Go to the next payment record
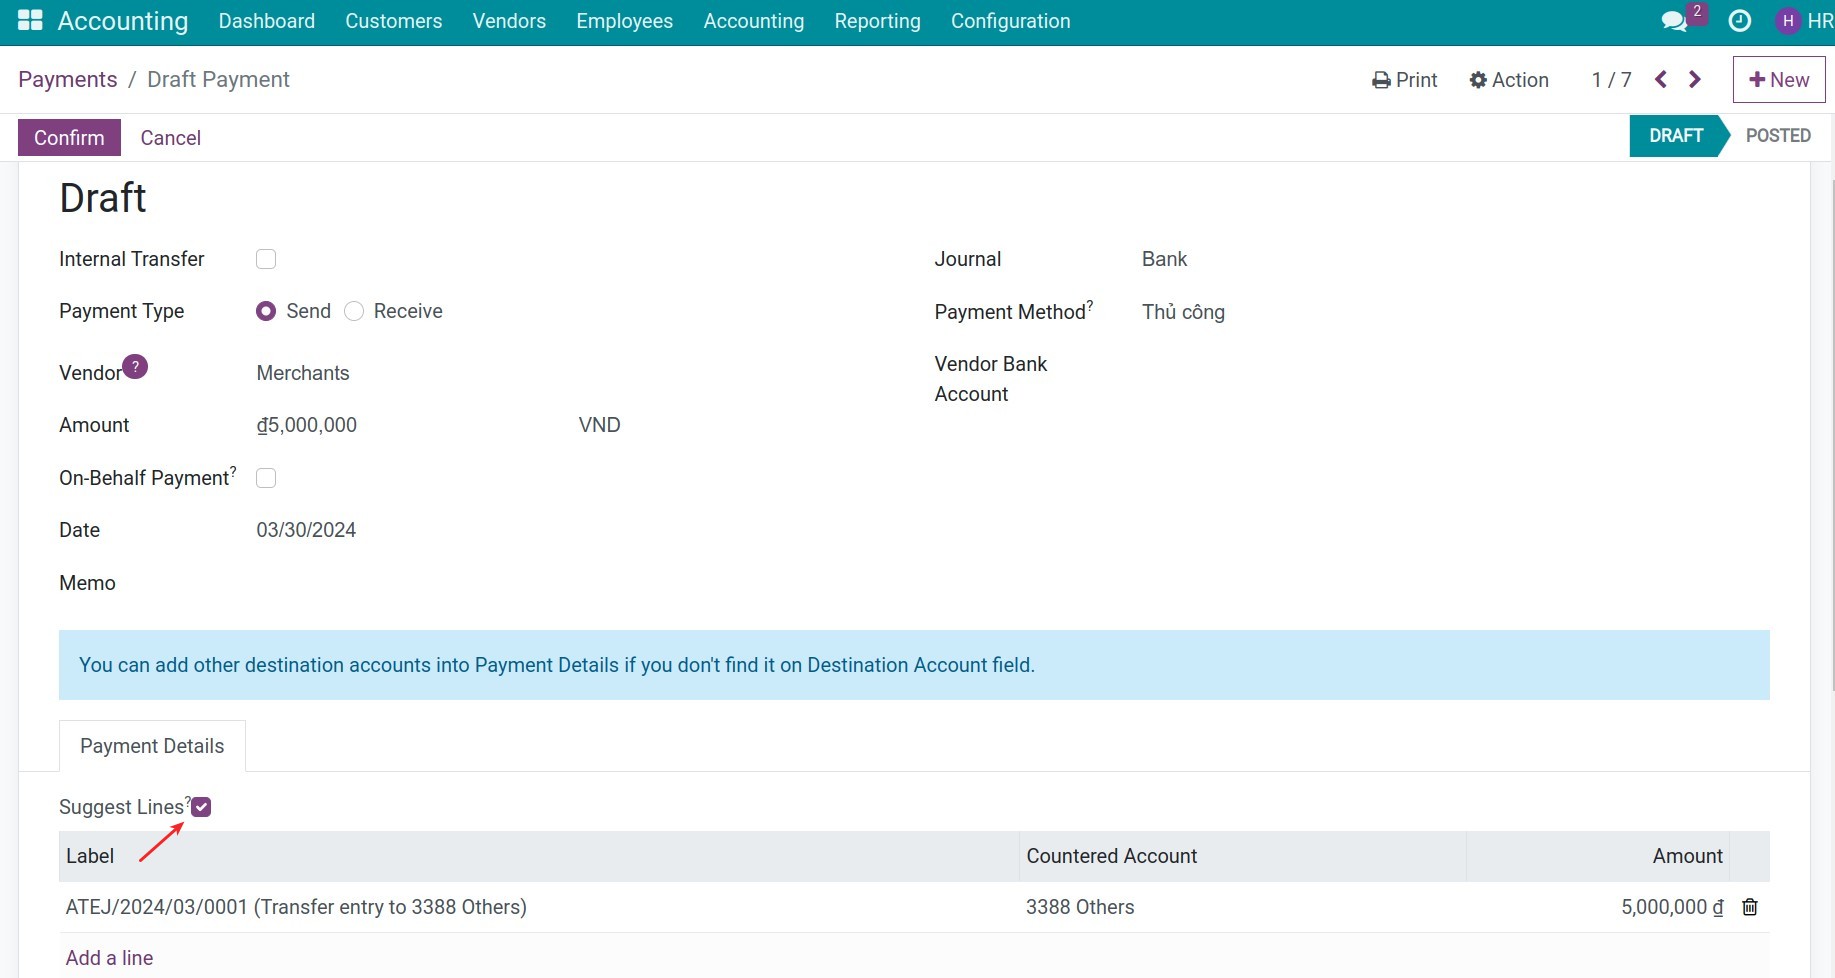The width and height of the screenshot is (1835, 978). [x=1694, y=80]
